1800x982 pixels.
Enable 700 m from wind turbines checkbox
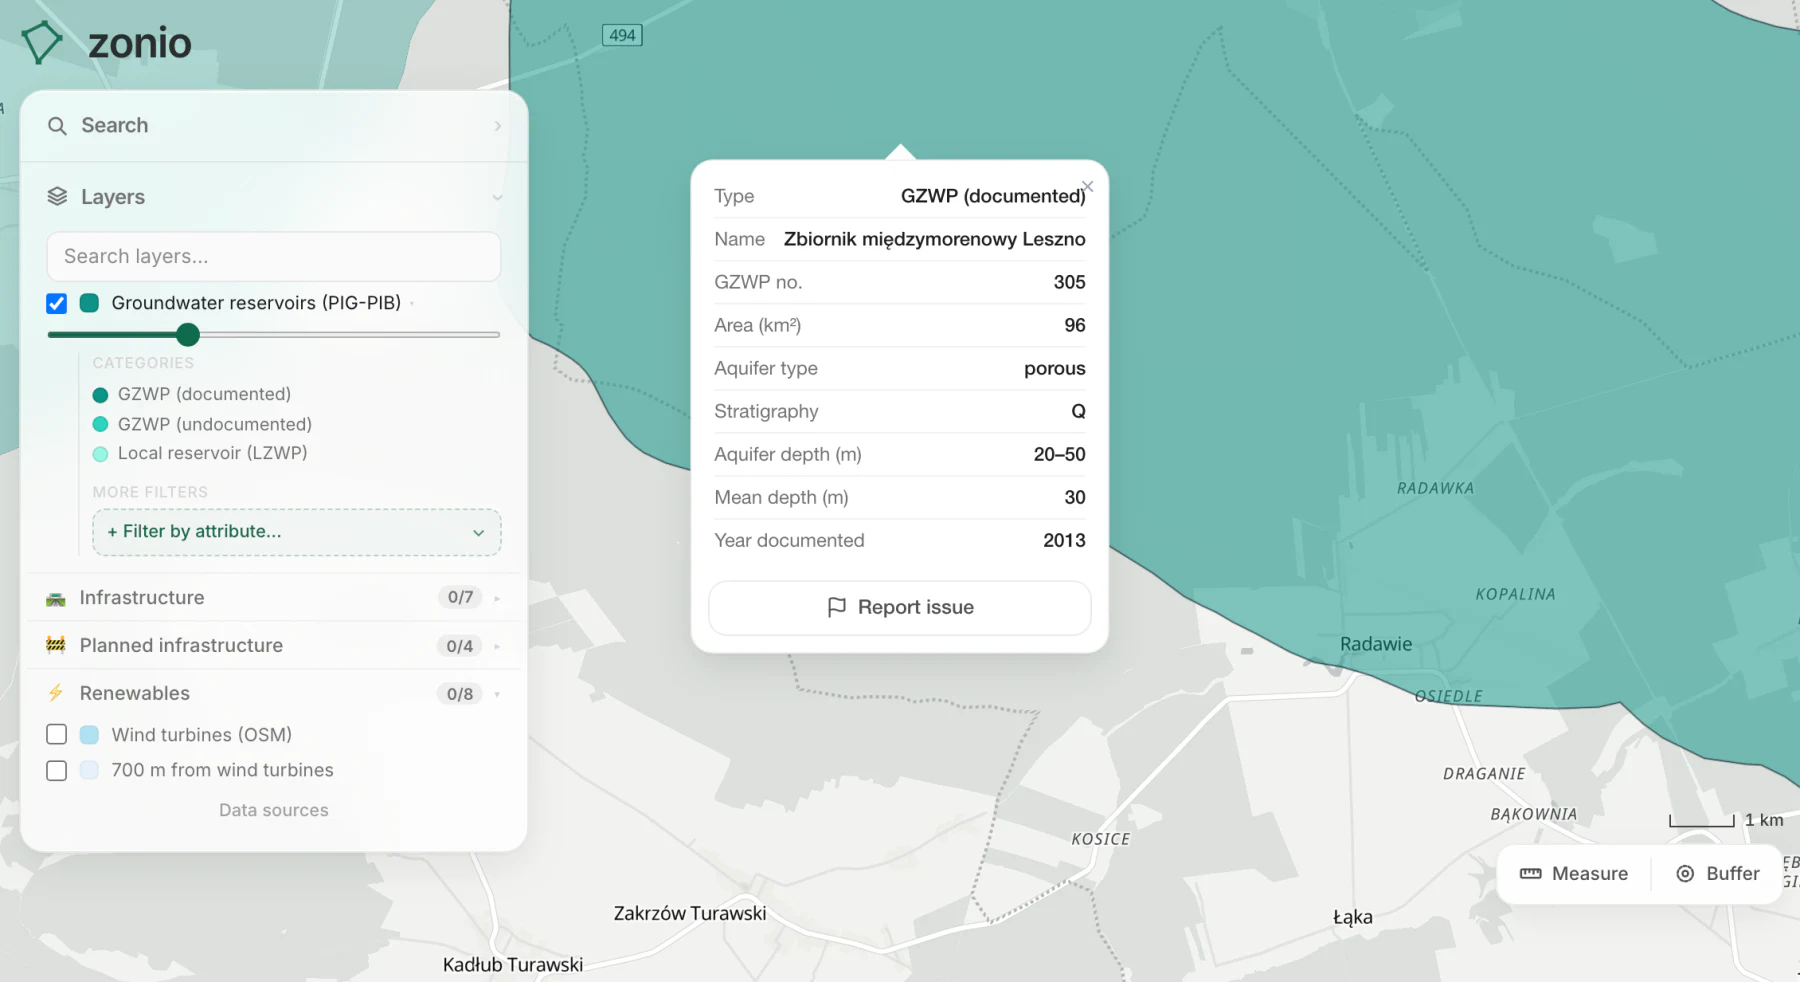coord(57,771)
